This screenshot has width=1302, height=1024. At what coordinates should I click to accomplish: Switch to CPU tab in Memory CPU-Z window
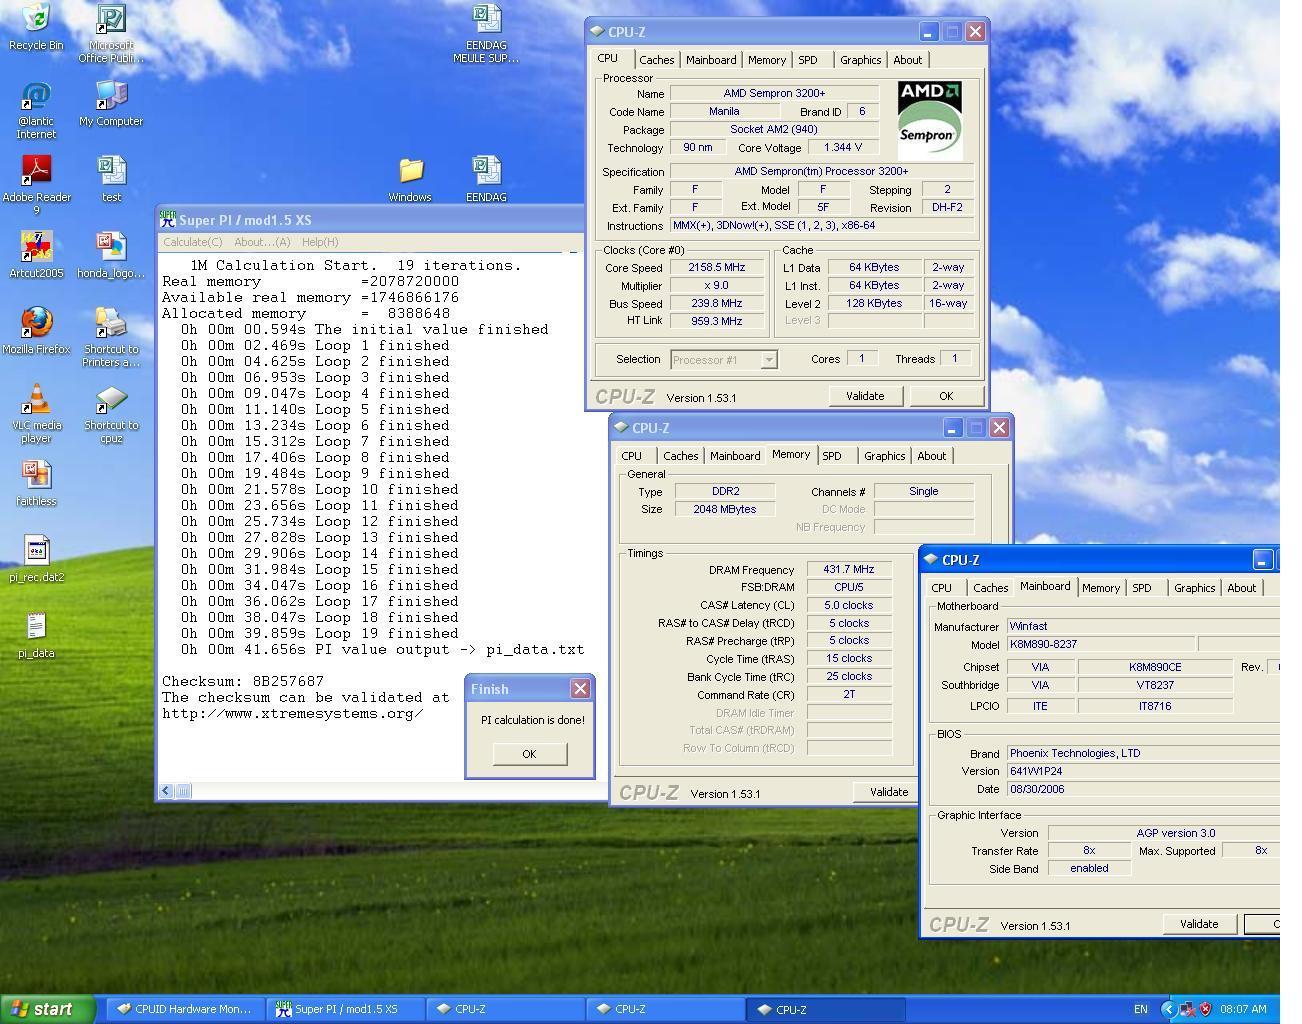(x=631, y=456)
